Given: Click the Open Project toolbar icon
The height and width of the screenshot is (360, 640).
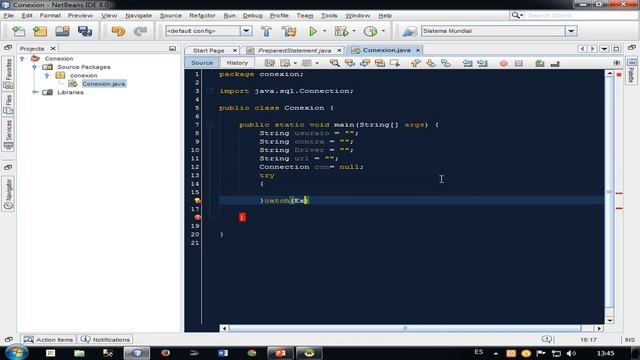Looking at the screenshot, I should point(62,31).
